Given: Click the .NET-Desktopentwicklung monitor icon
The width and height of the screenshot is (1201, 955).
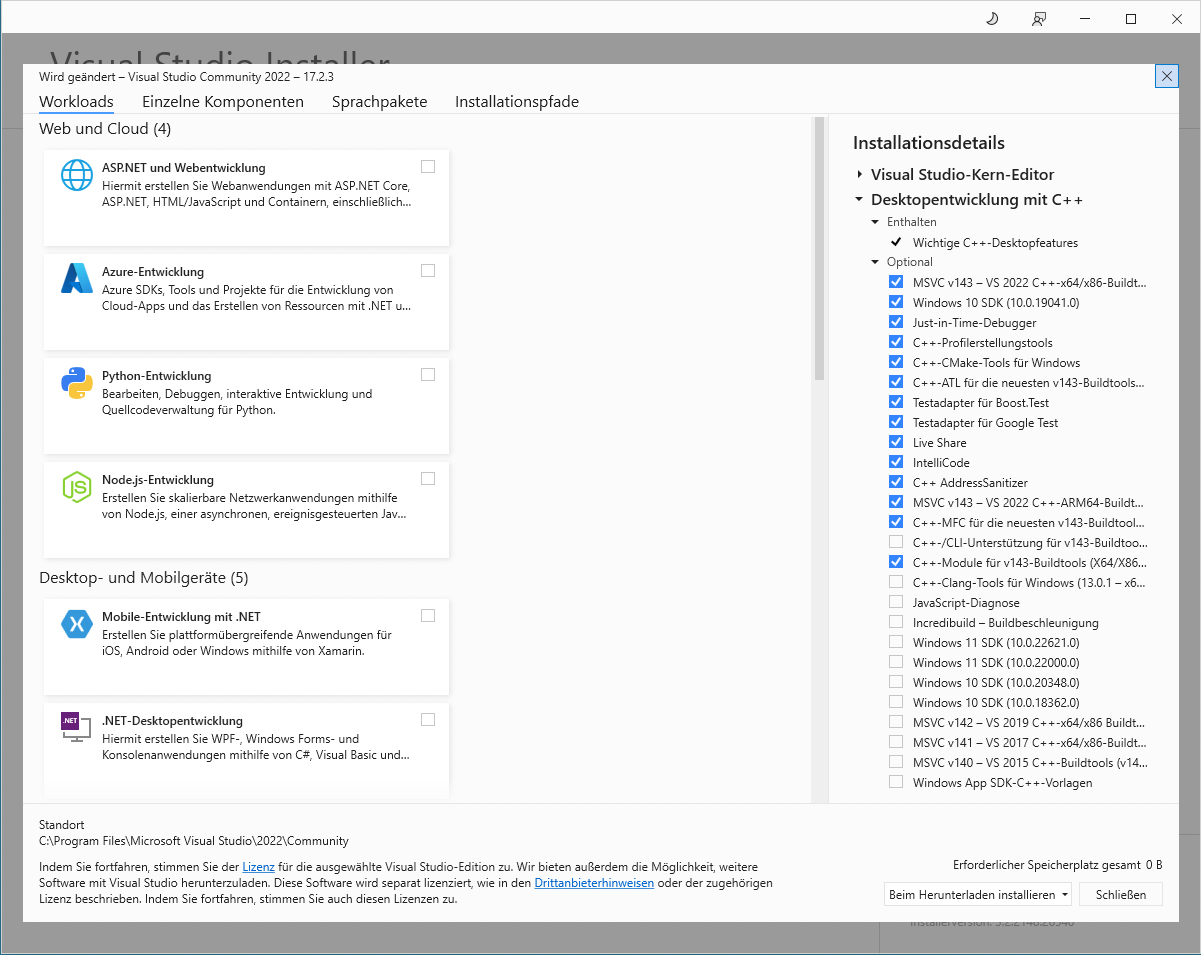Looking at the screenshot, I should (x=75, y=728).
